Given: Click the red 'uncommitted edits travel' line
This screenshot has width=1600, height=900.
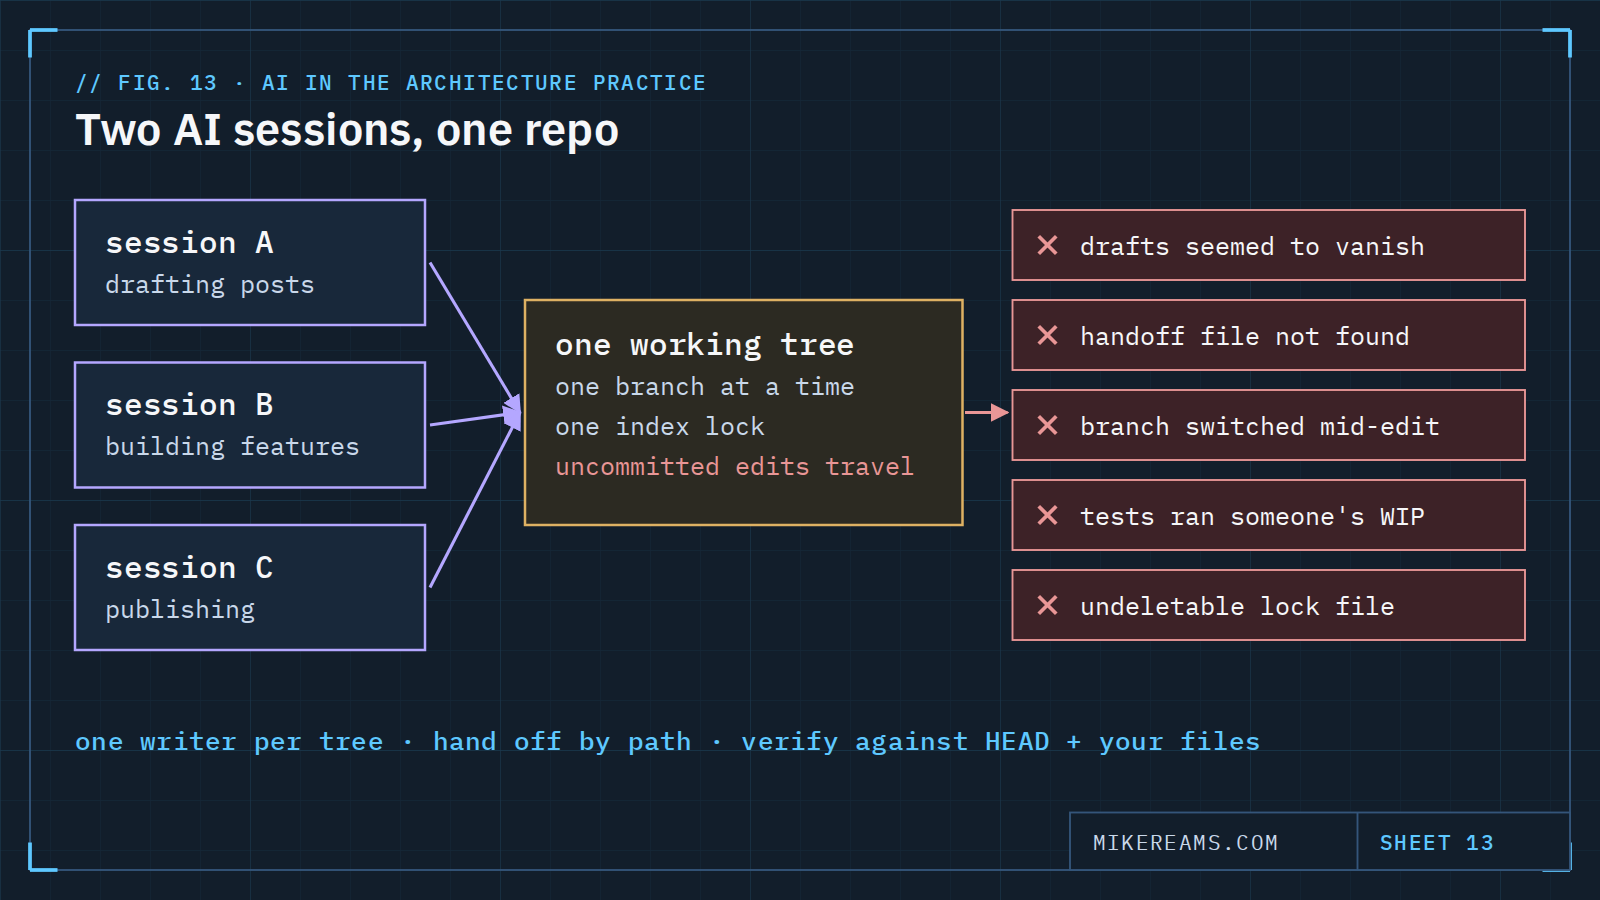Looking at the screenshot, I should coord(735,467).
